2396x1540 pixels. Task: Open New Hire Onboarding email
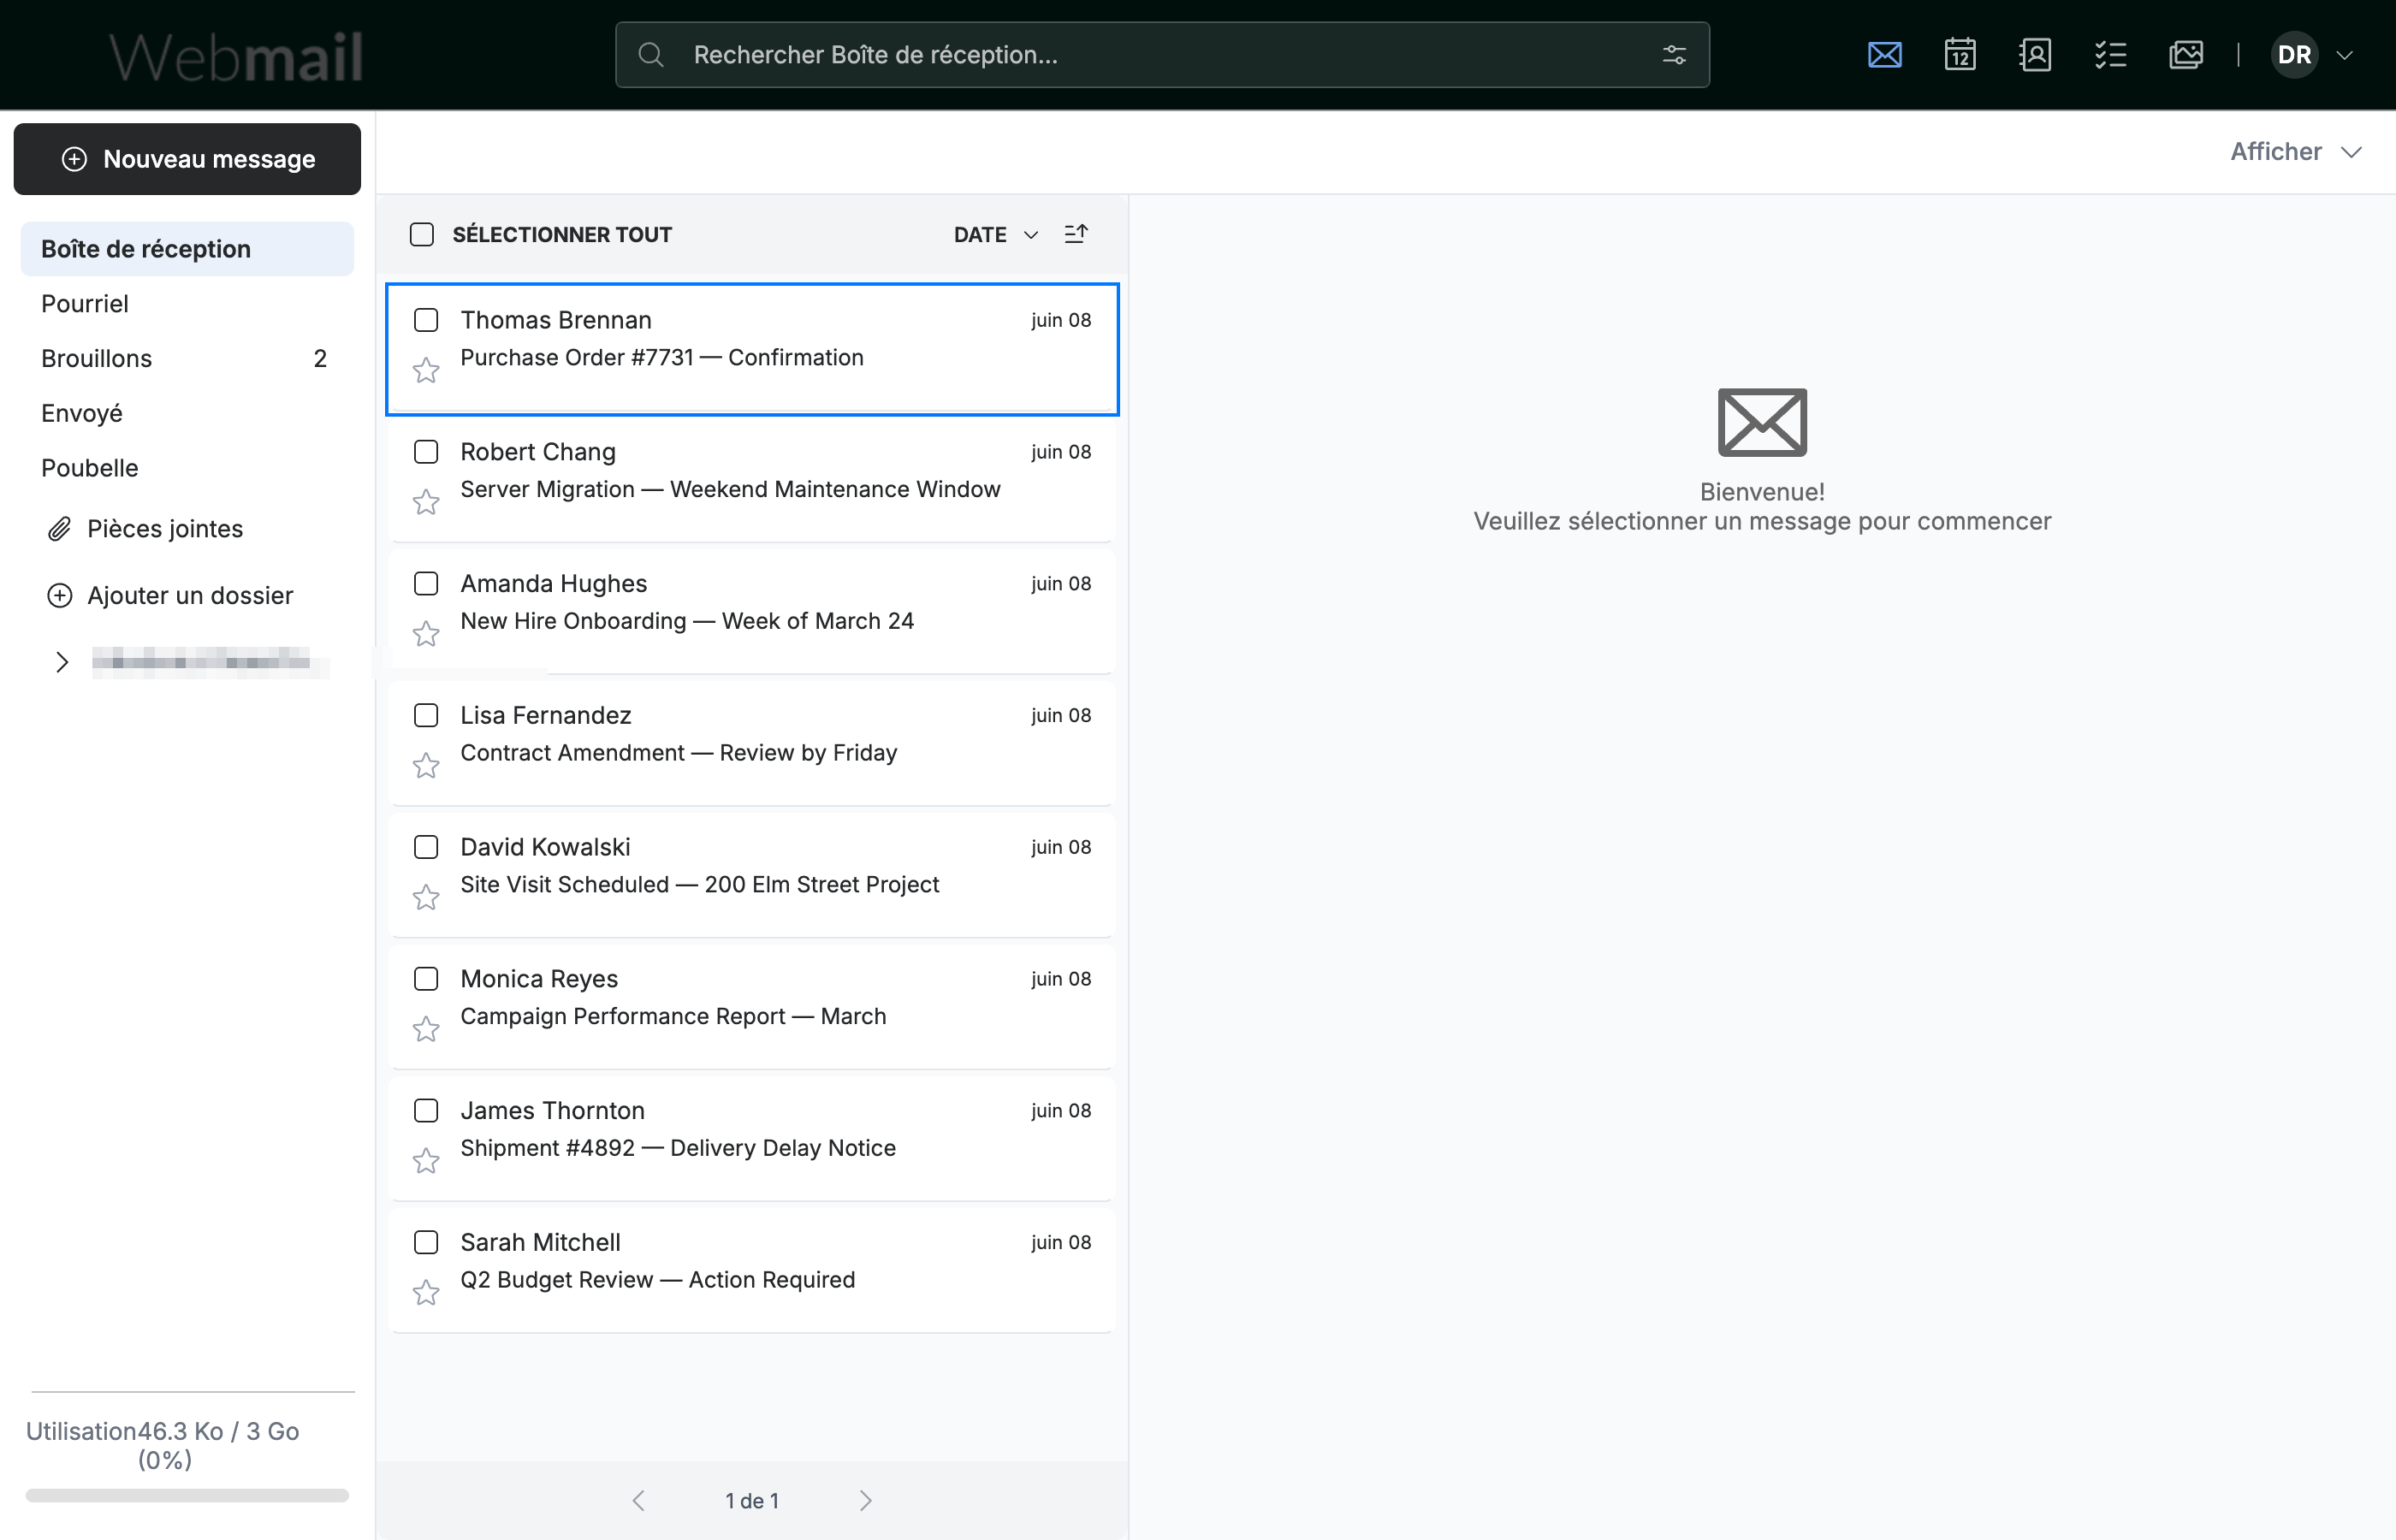tap(752, 612)
